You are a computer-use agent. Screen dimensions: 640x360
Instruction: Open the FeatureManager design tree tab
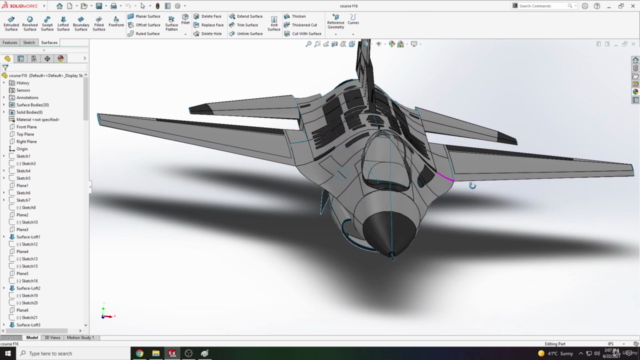point(7,59)
